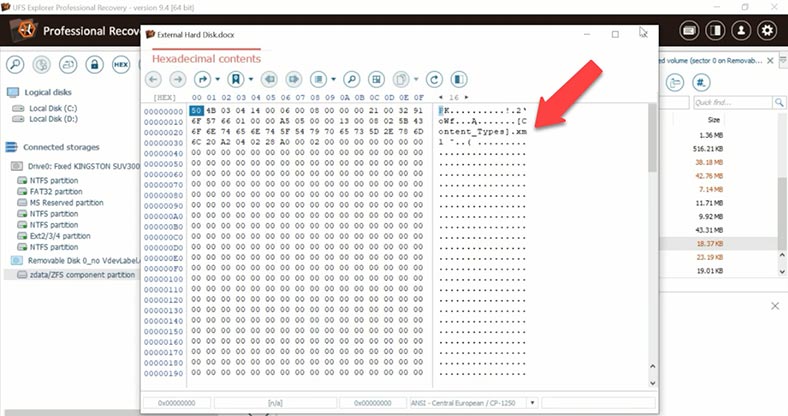This screenshot has width=788, height=416.
Task: Click the go-to-position jump arrow icon
Action: [x=202, y=79]
